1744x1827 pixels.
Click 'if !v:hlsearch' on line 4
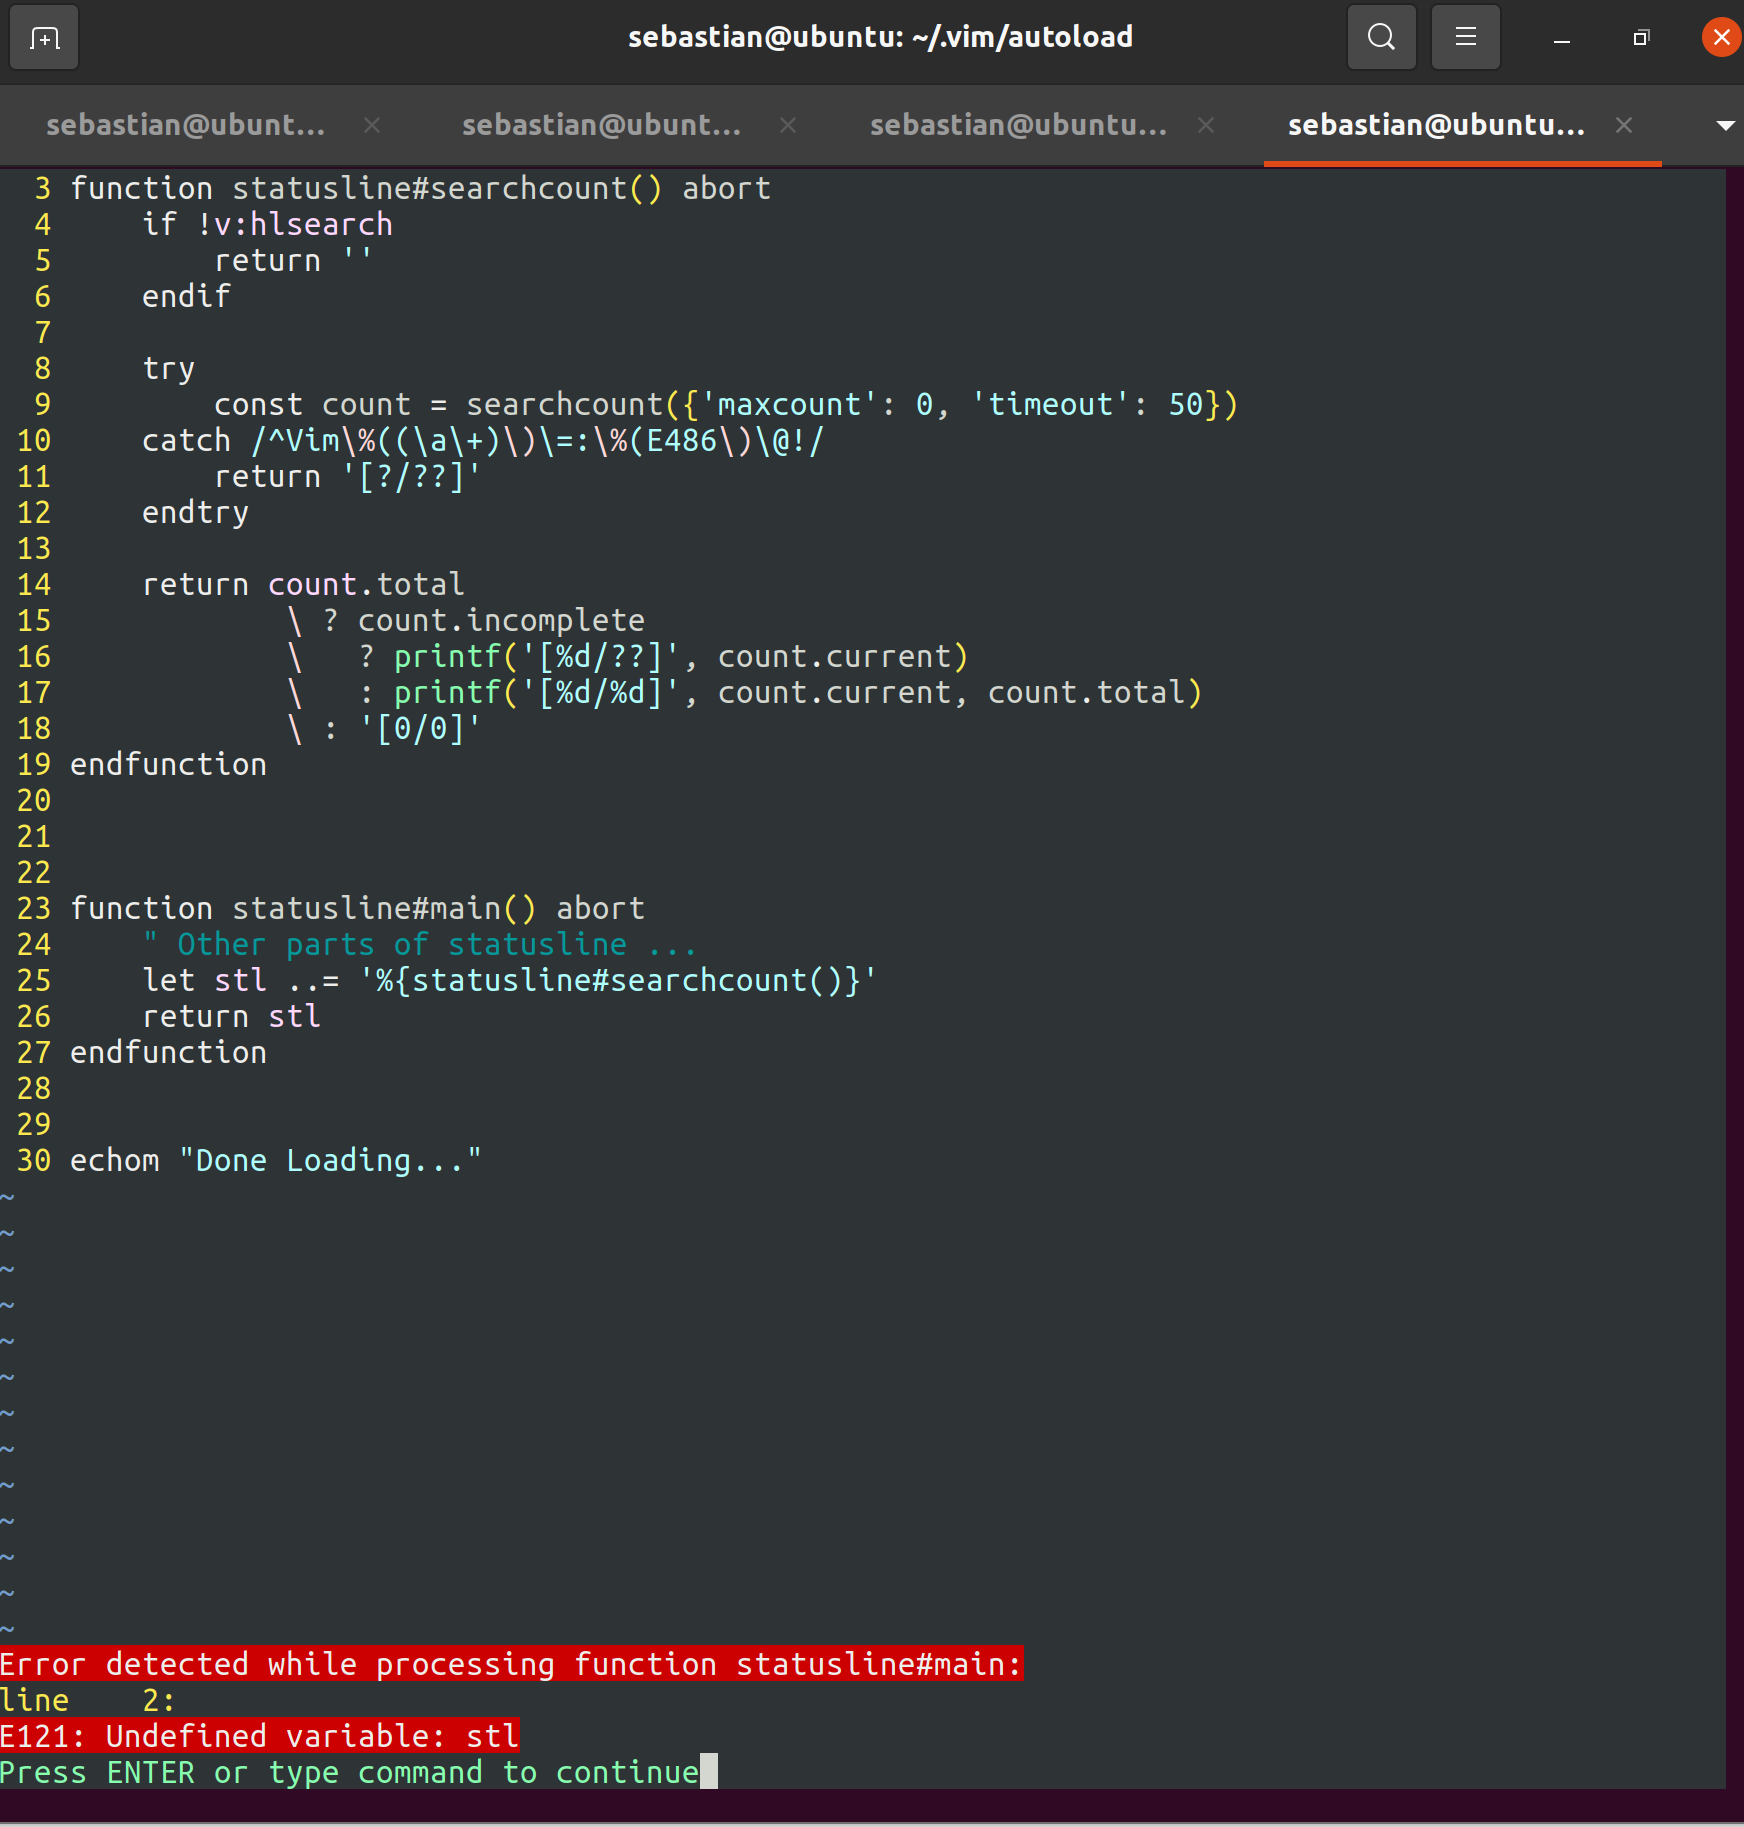pyautogui.click(x=267, y=224)
